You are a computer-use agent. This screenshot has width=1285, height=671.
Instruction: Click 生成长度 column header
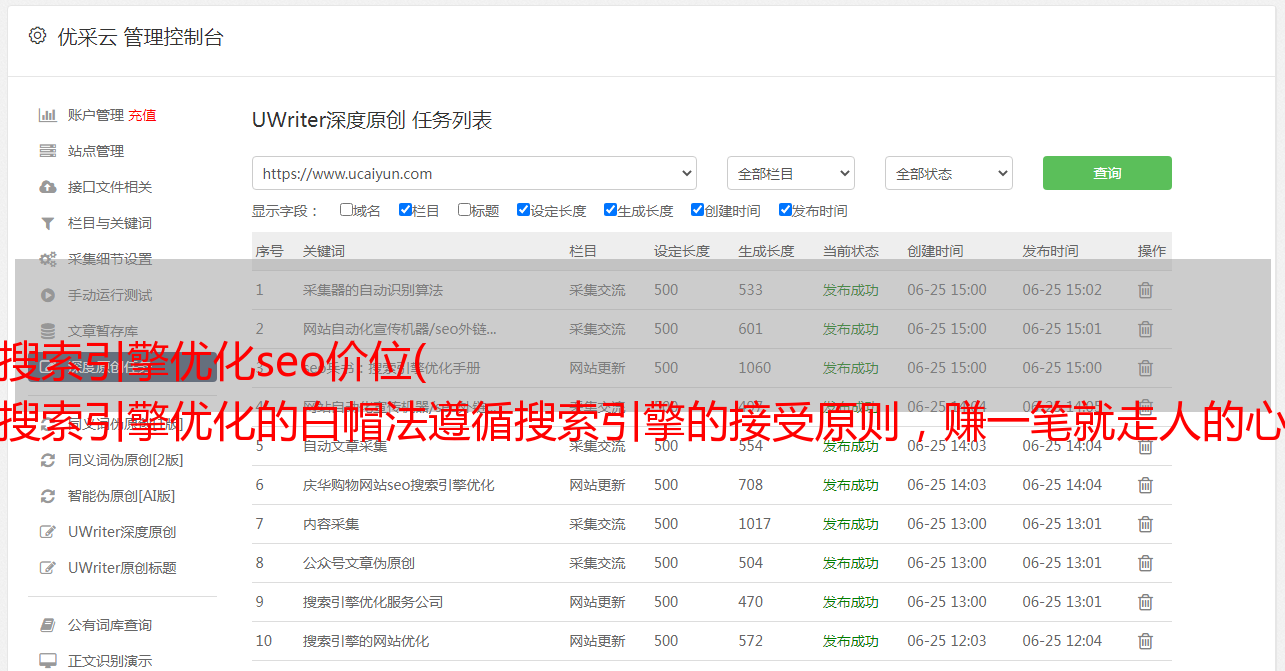767,251
